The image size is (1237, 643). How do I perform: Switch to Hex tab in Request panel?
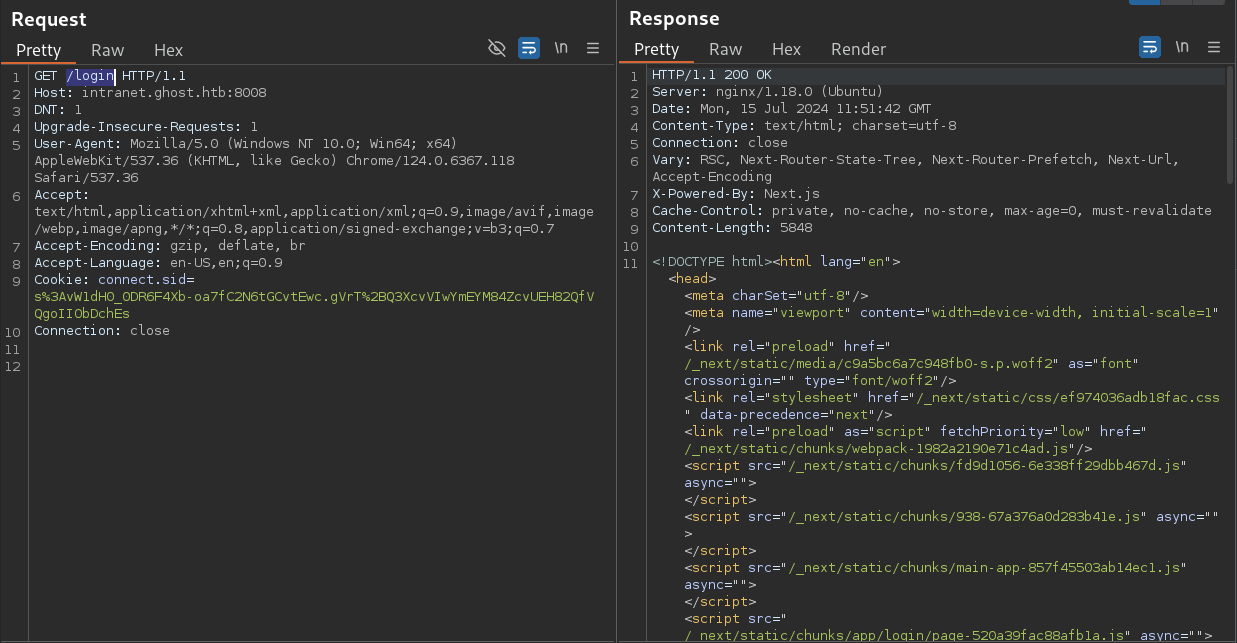[x=169, y=50]
